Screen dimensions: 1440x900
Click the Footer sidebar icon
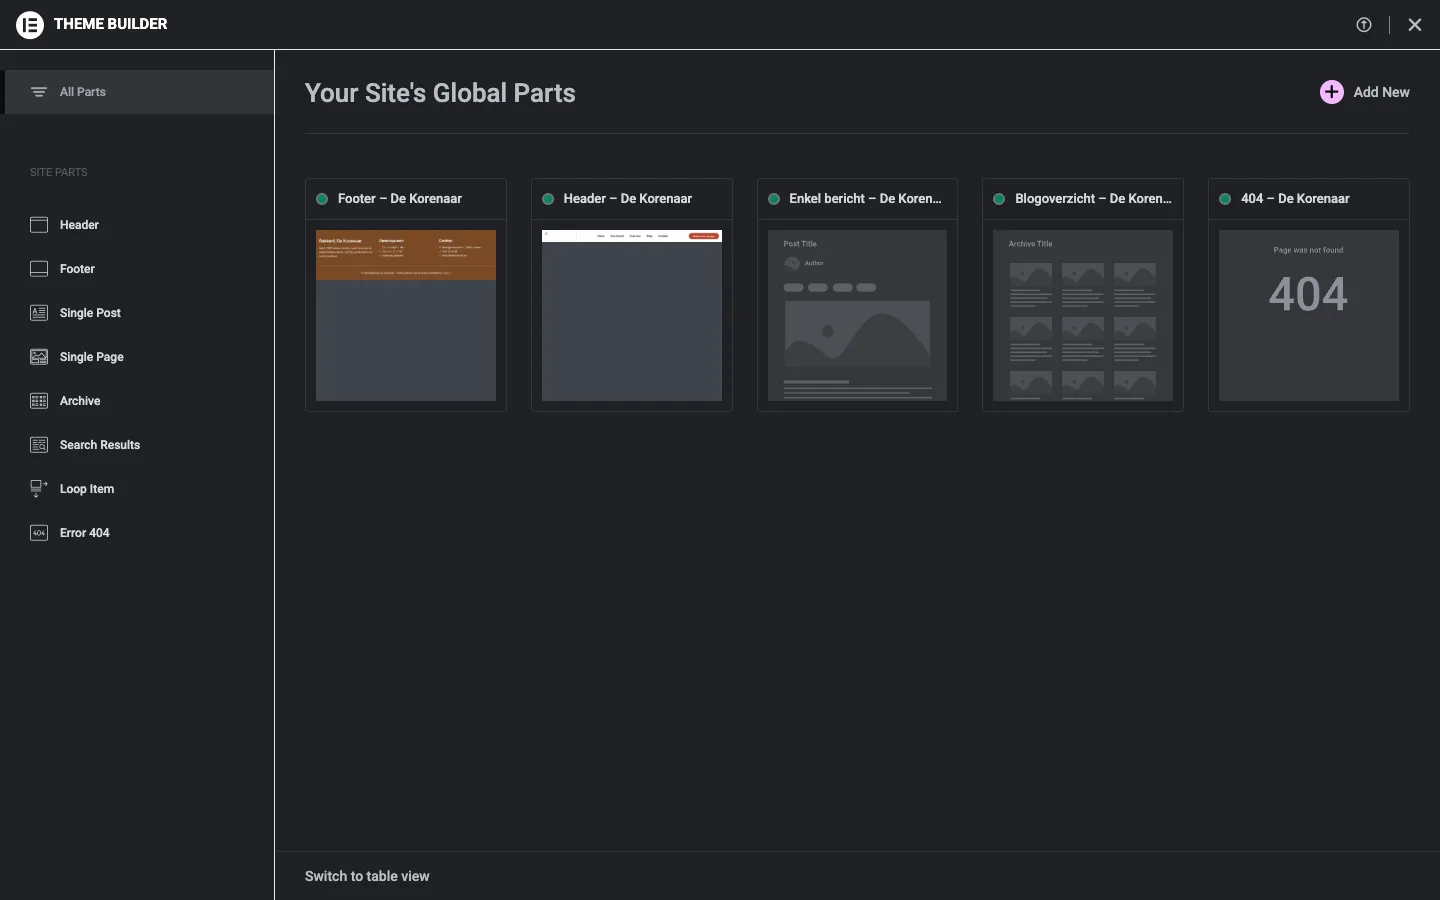(x=39, y=269)
